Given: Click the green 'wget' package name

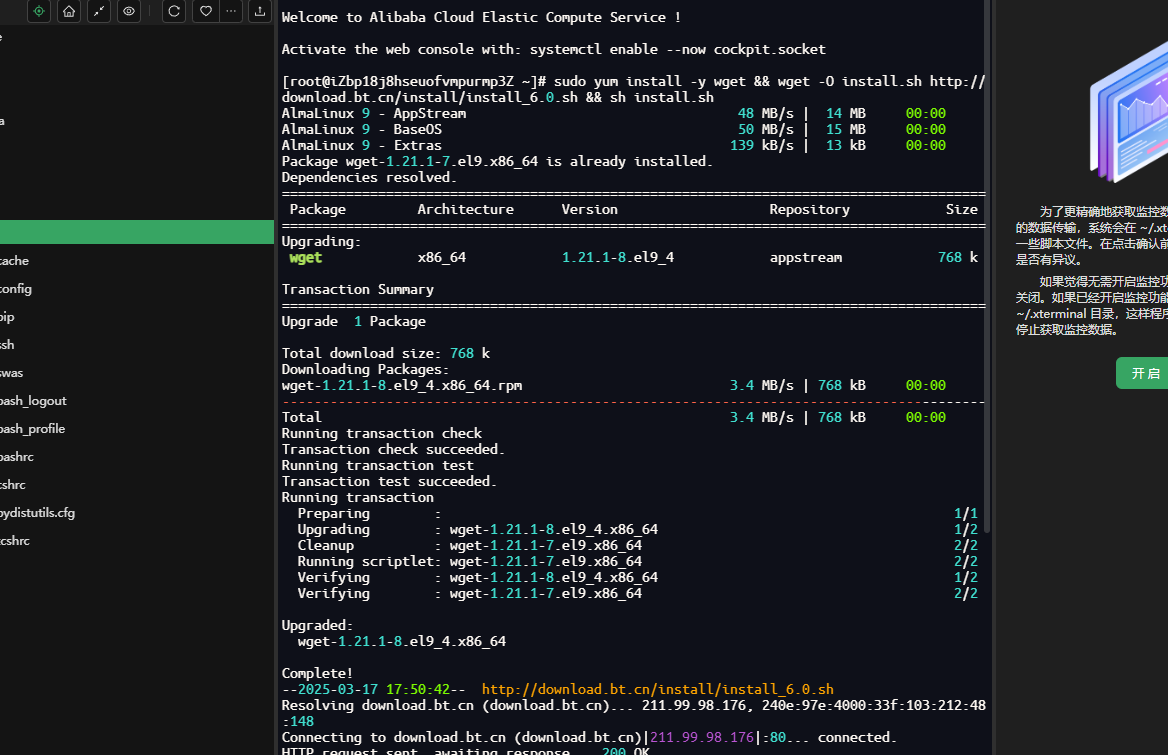Looking at the screenshot, I should tap(305, 258).
